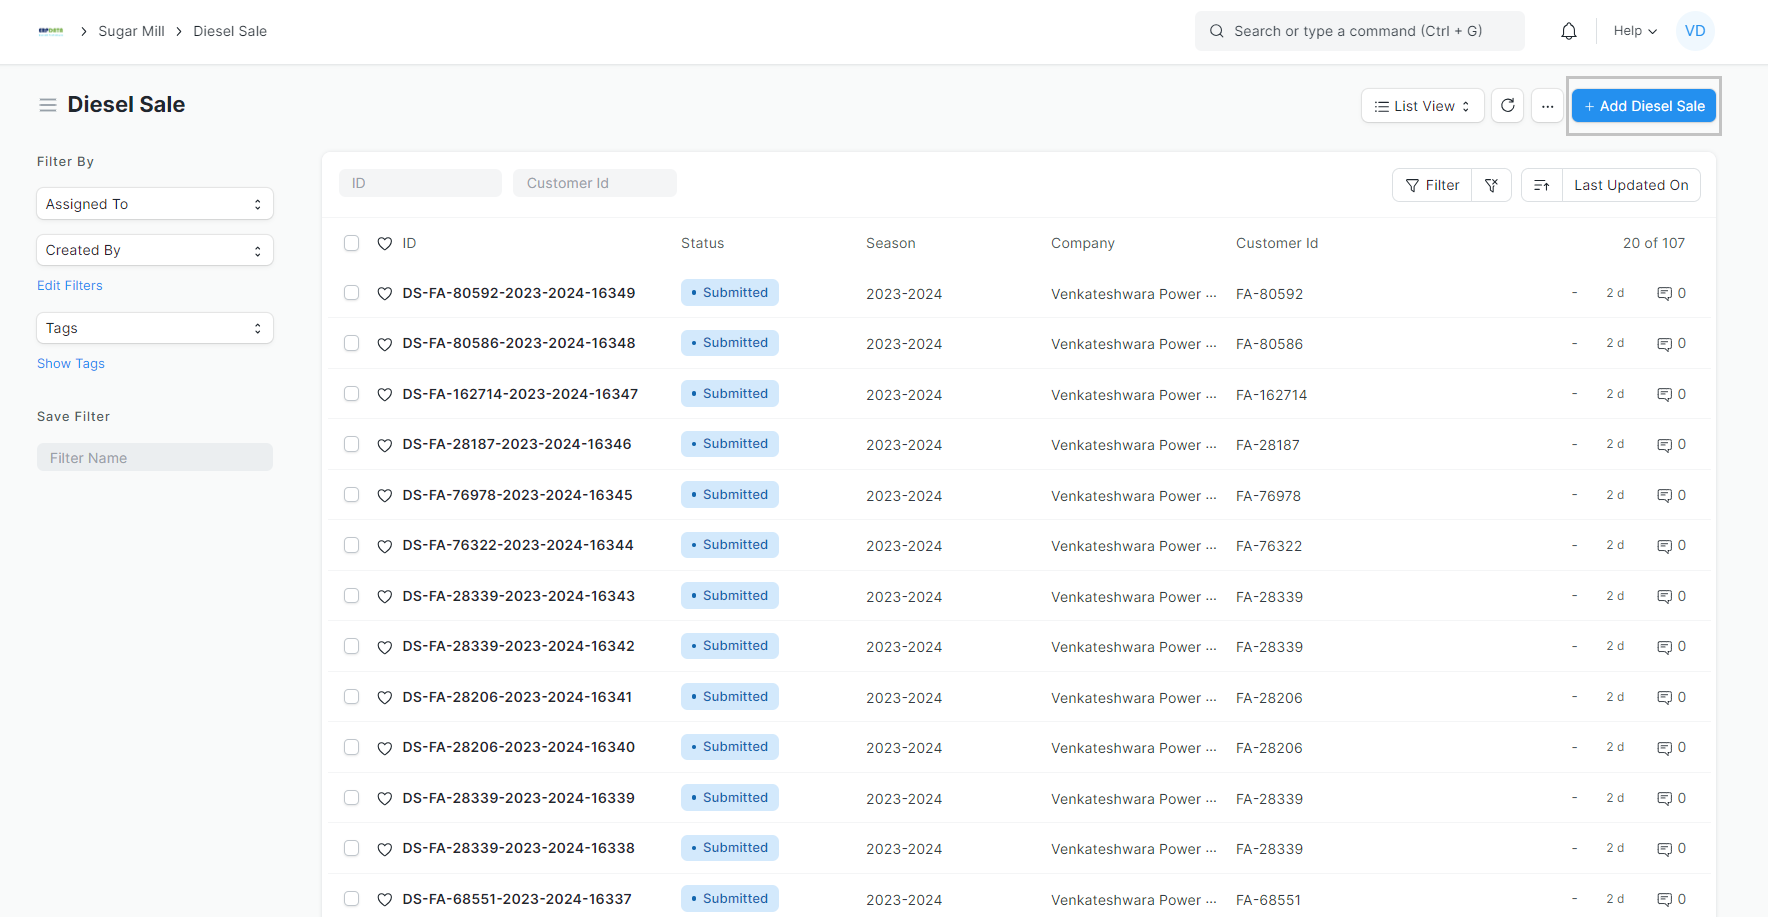Image resolution: width=1768 pixels, height=917 pixels.
Task: Open the Filter button
Action: point(1432,185)
